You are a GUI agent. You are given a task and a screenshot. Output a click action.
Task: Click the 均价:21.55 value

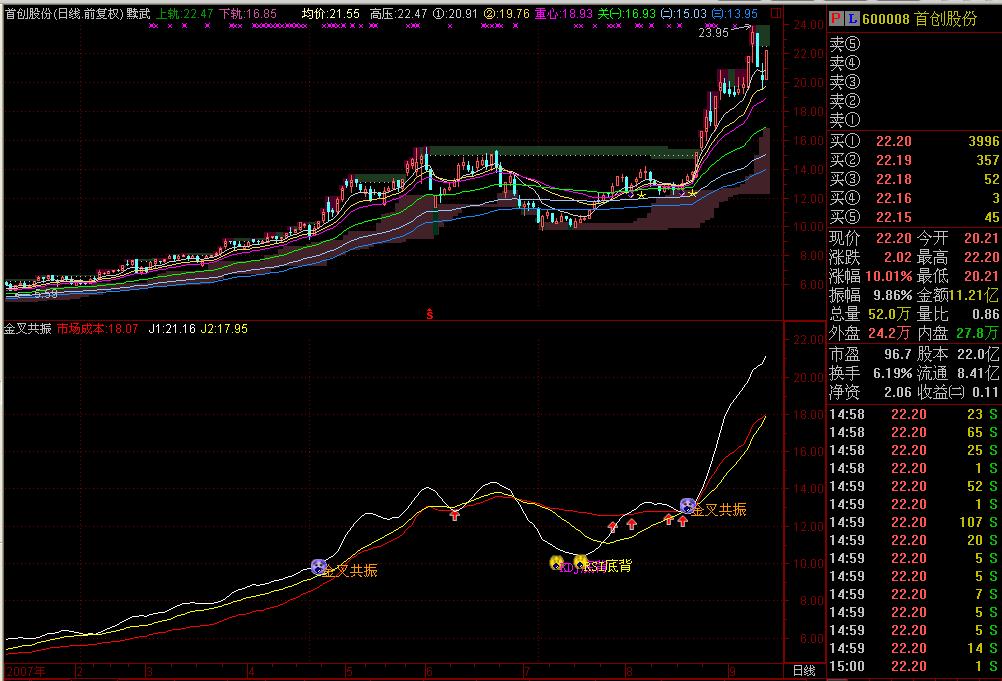click(331, 13)
